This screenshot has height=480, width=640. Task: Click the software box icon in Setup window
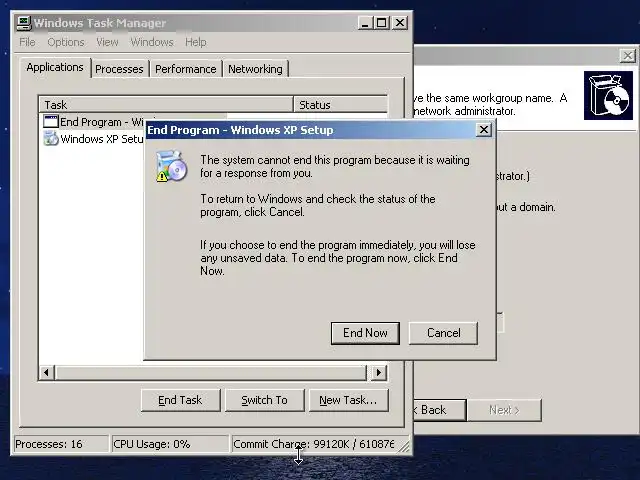pos(608,96)
